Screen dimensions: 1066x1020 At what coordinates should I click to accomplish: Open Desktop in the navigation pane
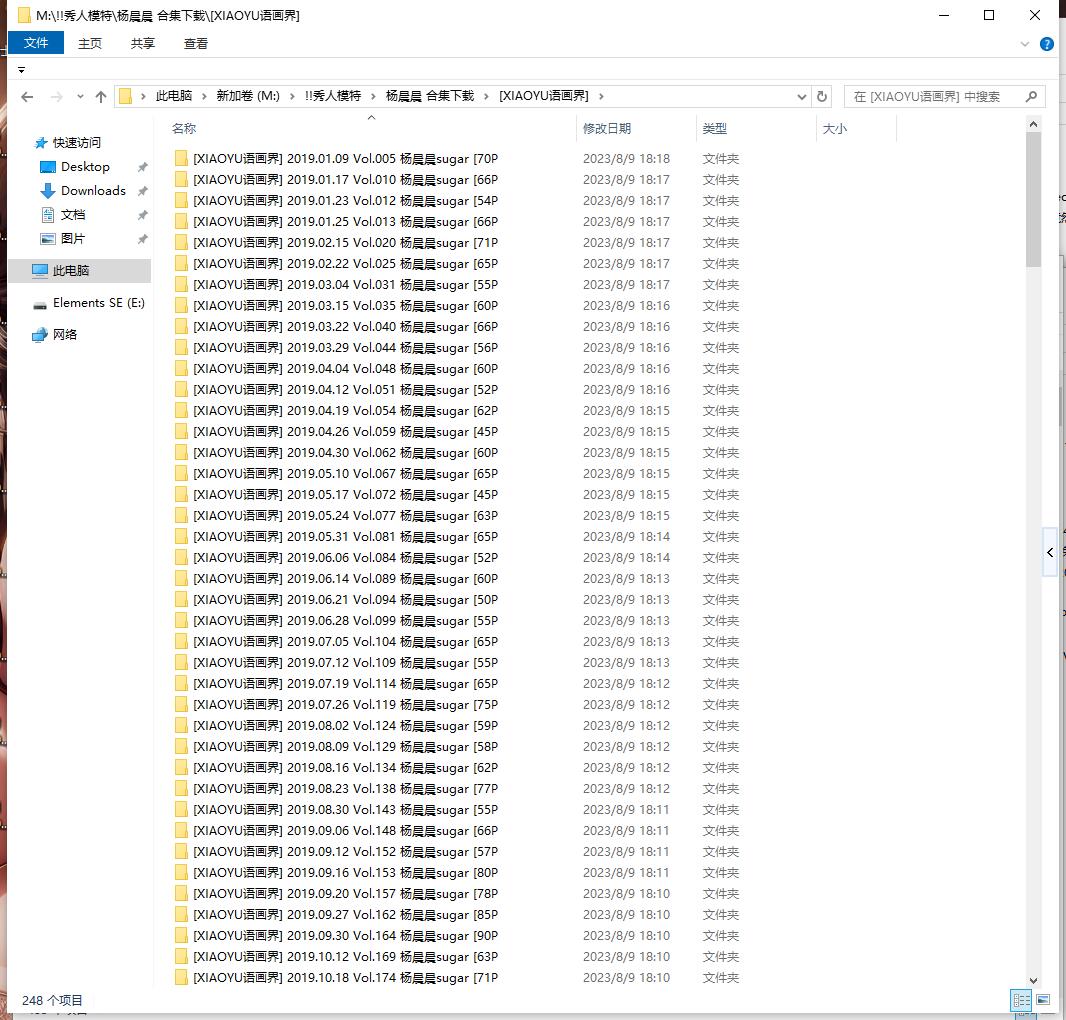[x=85, y=167]
